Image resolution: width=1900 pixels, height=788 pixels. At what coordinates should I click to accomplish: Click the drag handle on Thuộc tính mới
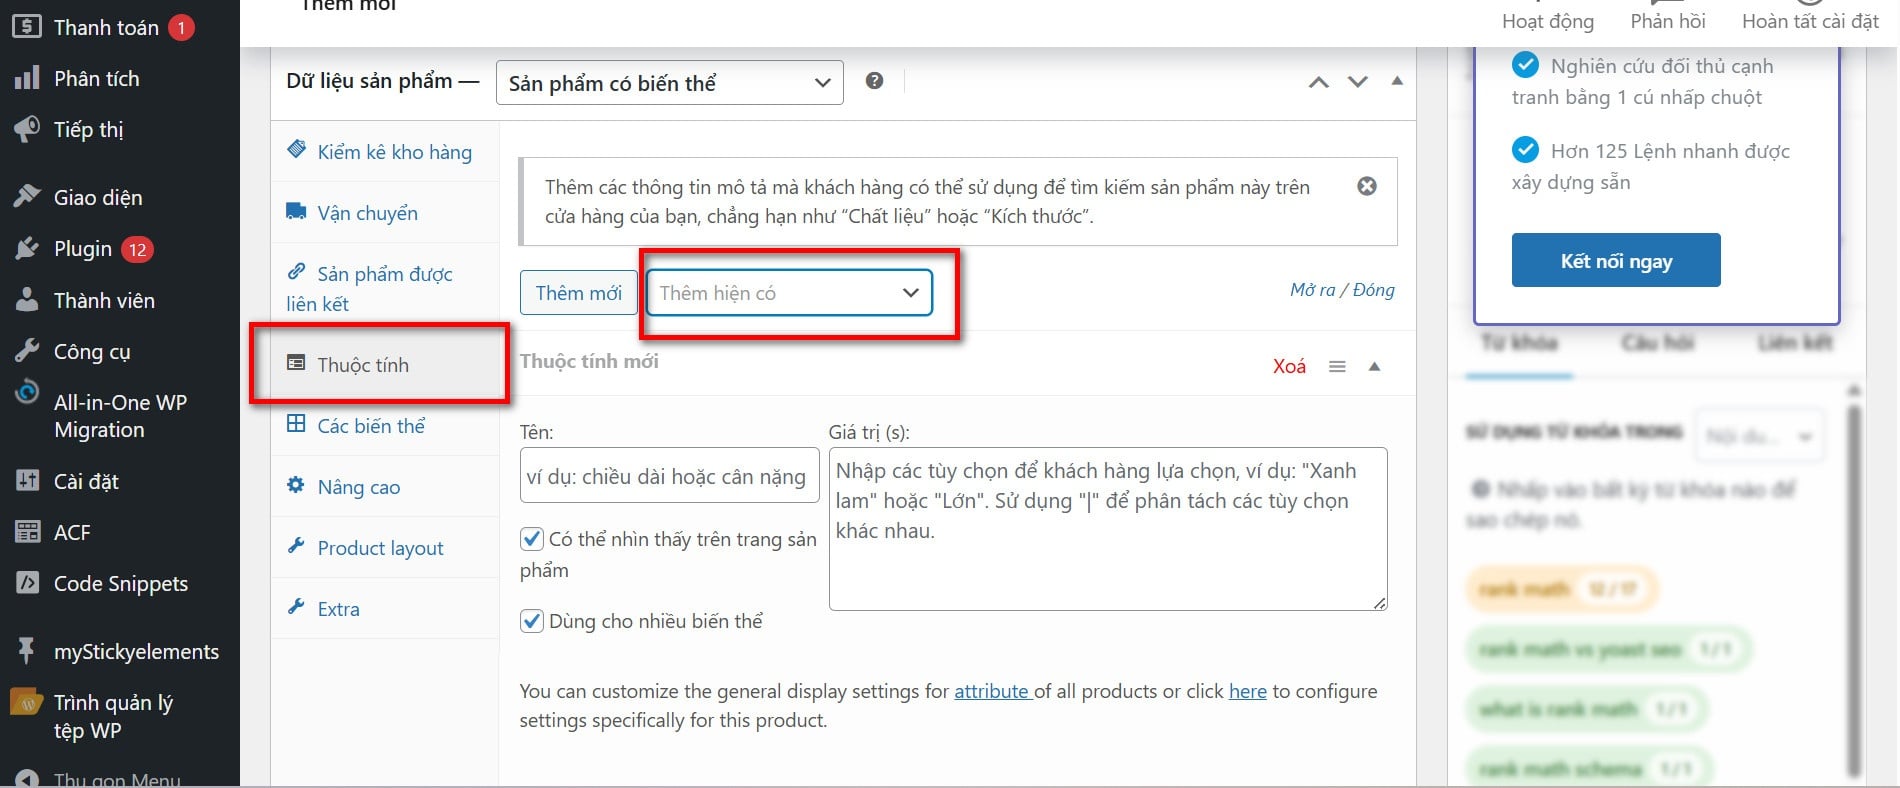pyautogui.click(x=1337, y=367)
